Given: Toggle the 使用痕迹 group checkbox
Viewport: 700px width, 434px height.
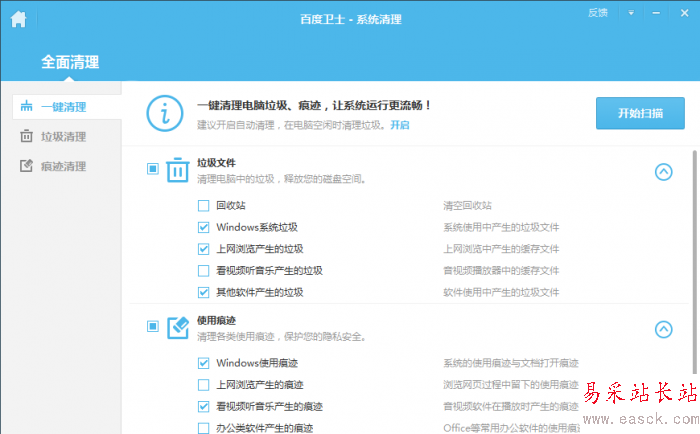Looking at the screenshot, I should (x=153, y=326).
